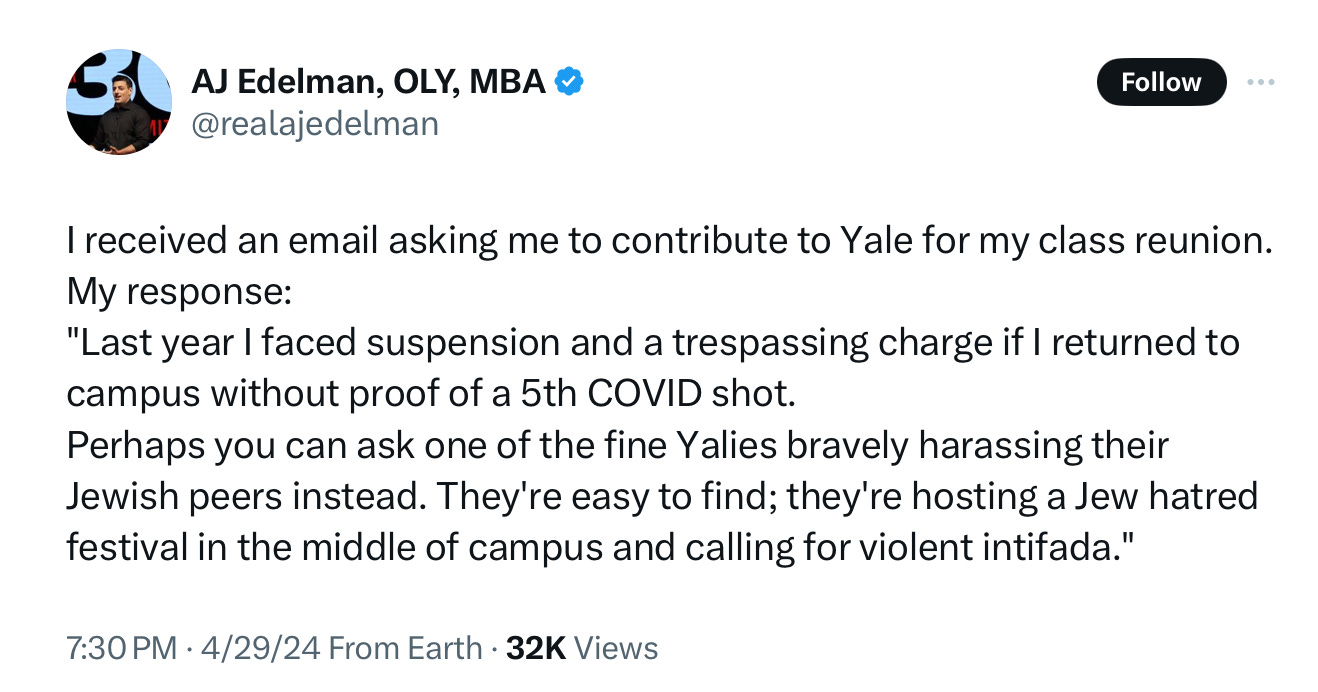Open the display name AJ Edelman, OLY, MBA
This screenshot has height=692, width=1318.
click(368, 82)
